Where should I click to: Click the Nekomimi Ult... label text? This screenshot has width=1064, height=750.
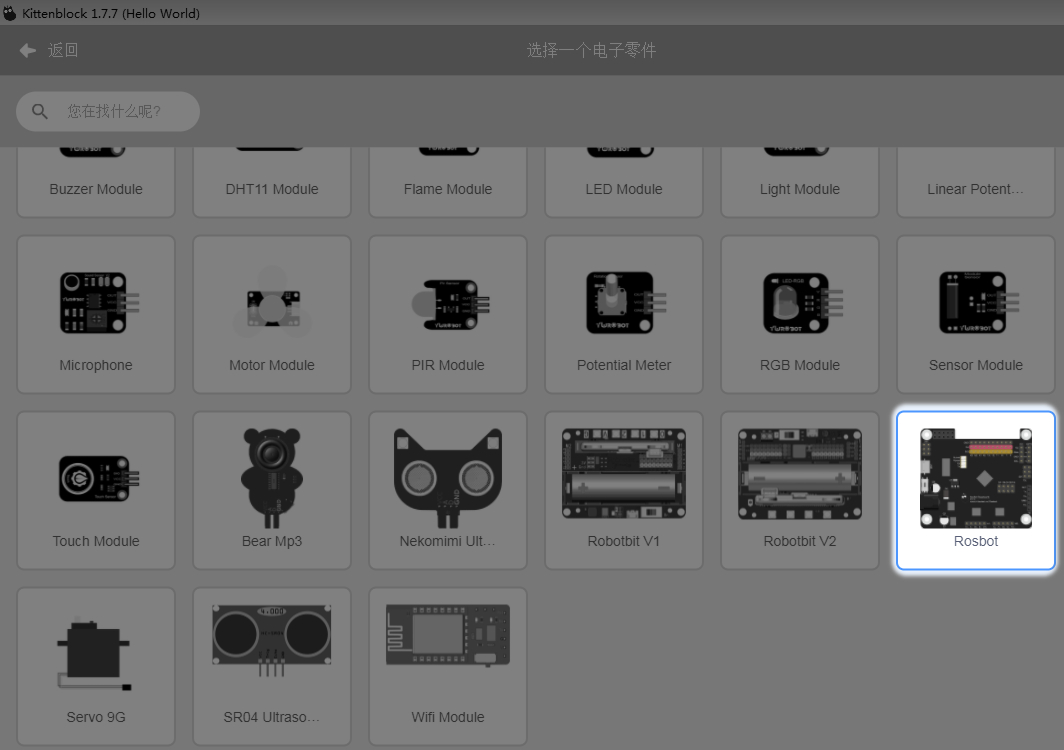pos(448,541)
